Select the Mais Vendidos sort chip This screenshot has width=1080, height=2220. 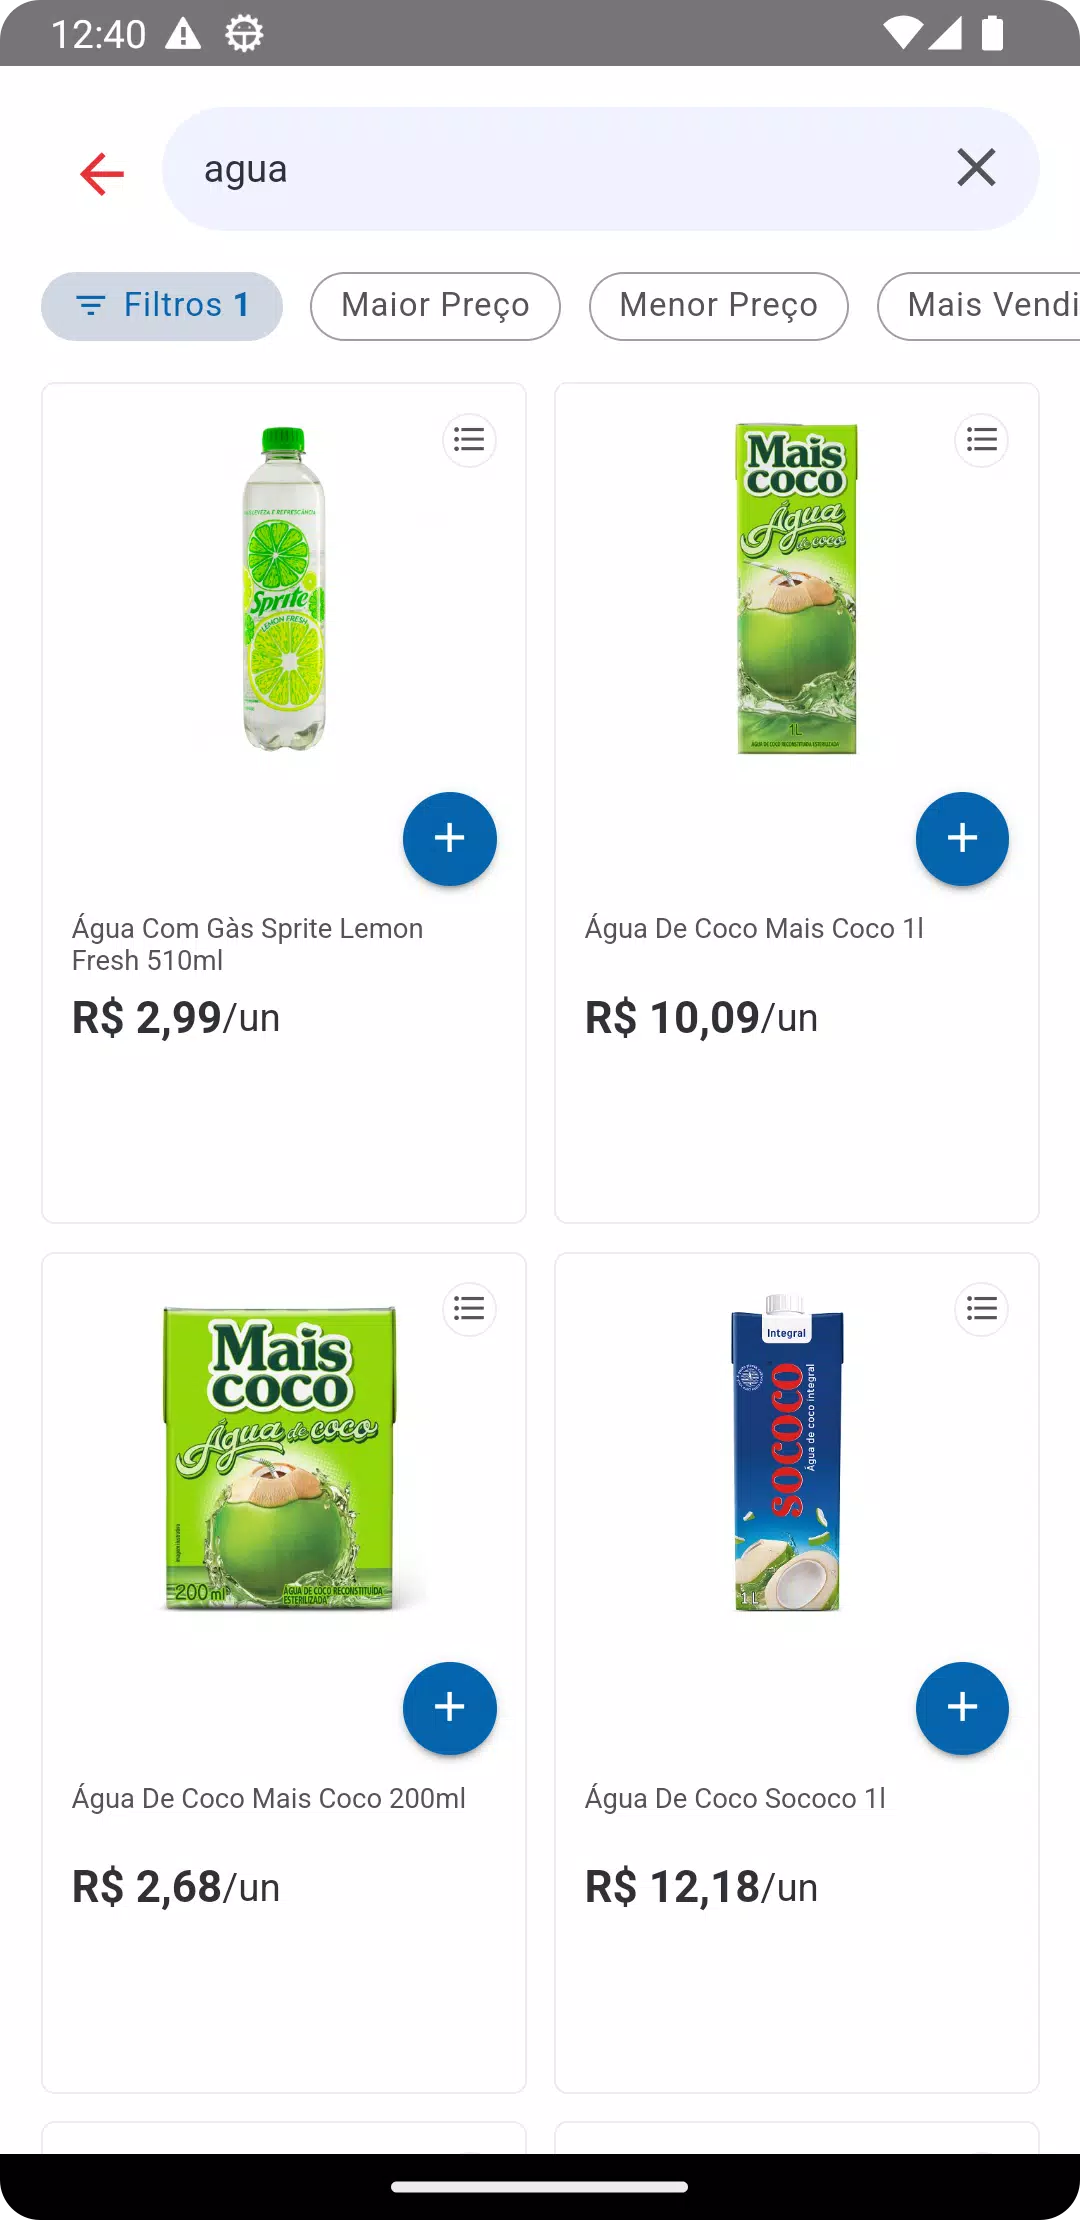(979, 306)
